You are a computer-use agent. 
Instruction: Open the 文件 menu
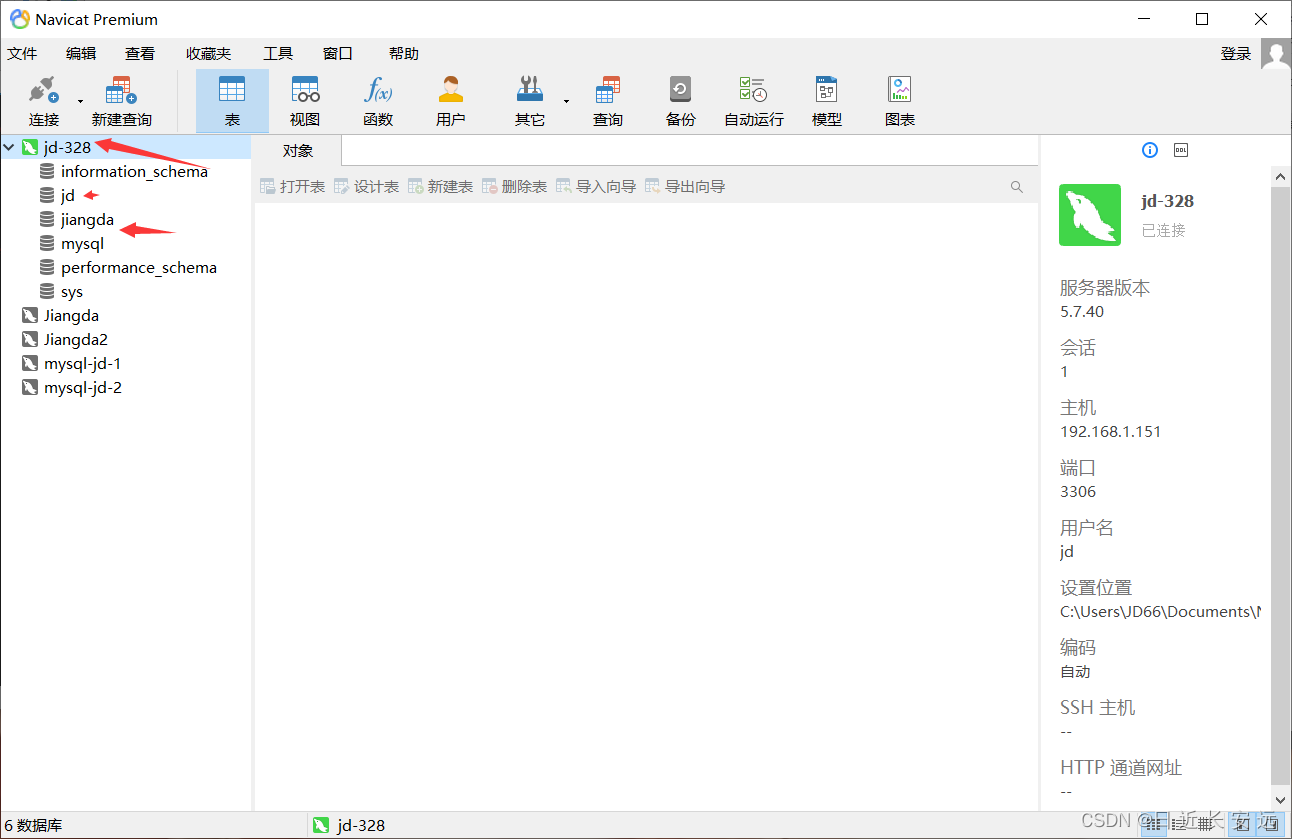pos(22,54)
